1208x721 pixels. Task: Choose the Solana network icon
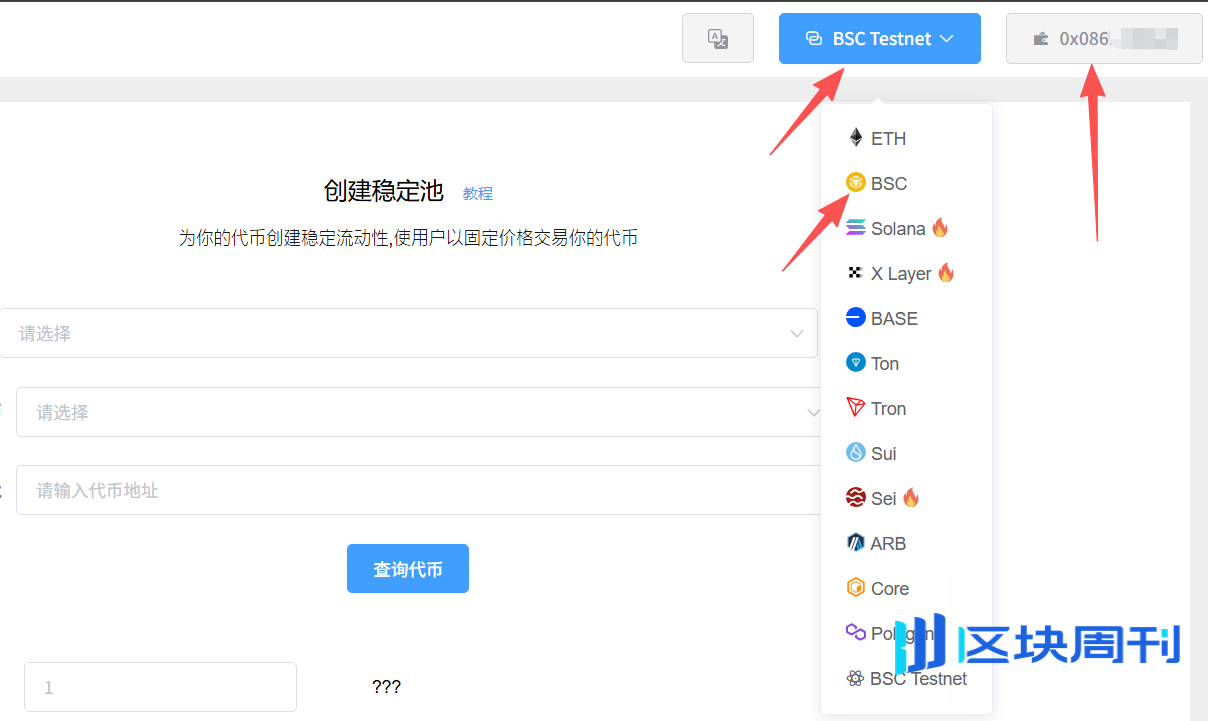[x=855, y=227]
